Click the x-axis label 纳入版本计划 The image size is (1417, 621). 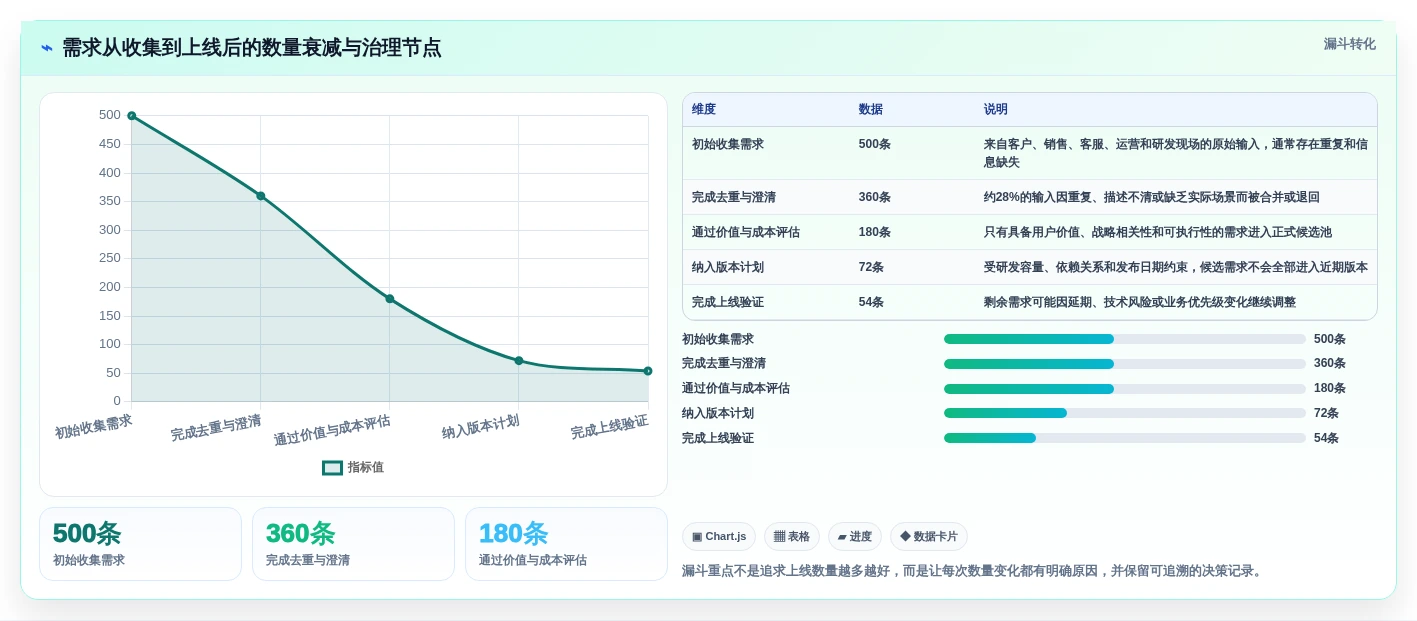[481, 427]
